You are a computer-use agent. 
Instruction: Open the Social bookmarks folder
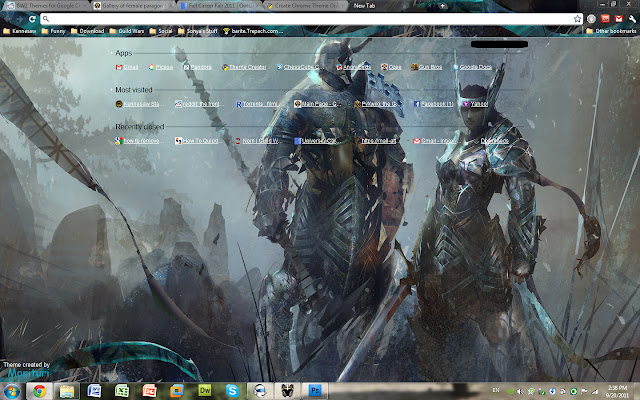161,31
